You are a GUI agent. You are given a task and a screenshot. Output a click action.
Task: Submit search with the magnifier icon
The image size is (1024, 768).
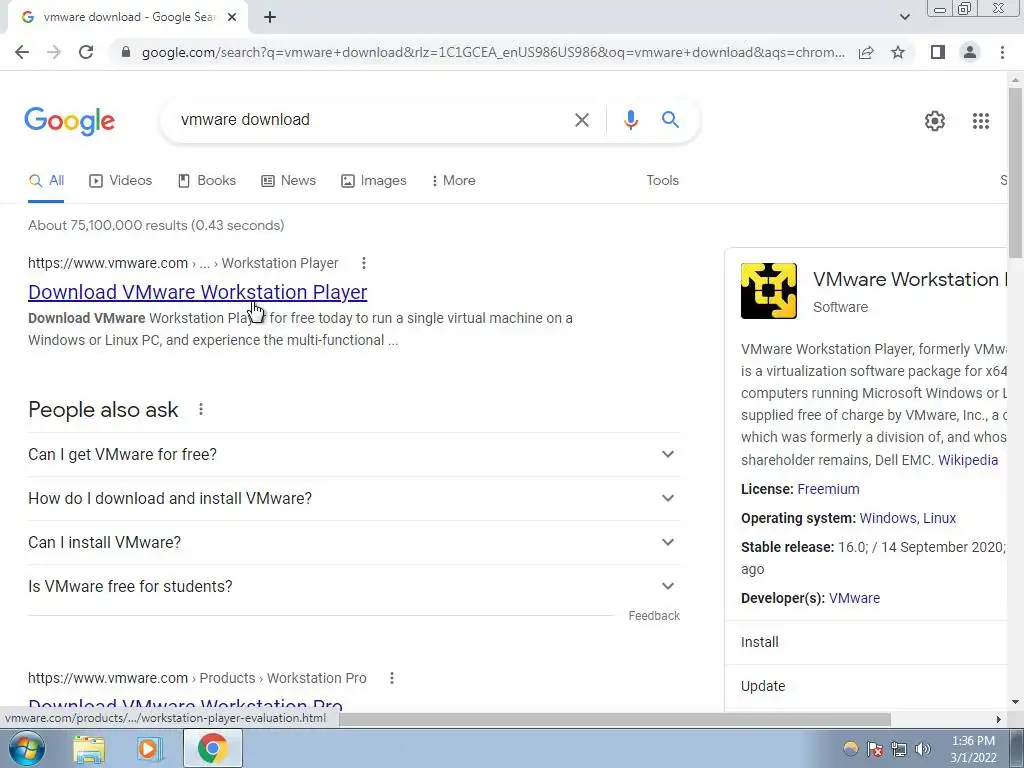[x=670, y=120]
